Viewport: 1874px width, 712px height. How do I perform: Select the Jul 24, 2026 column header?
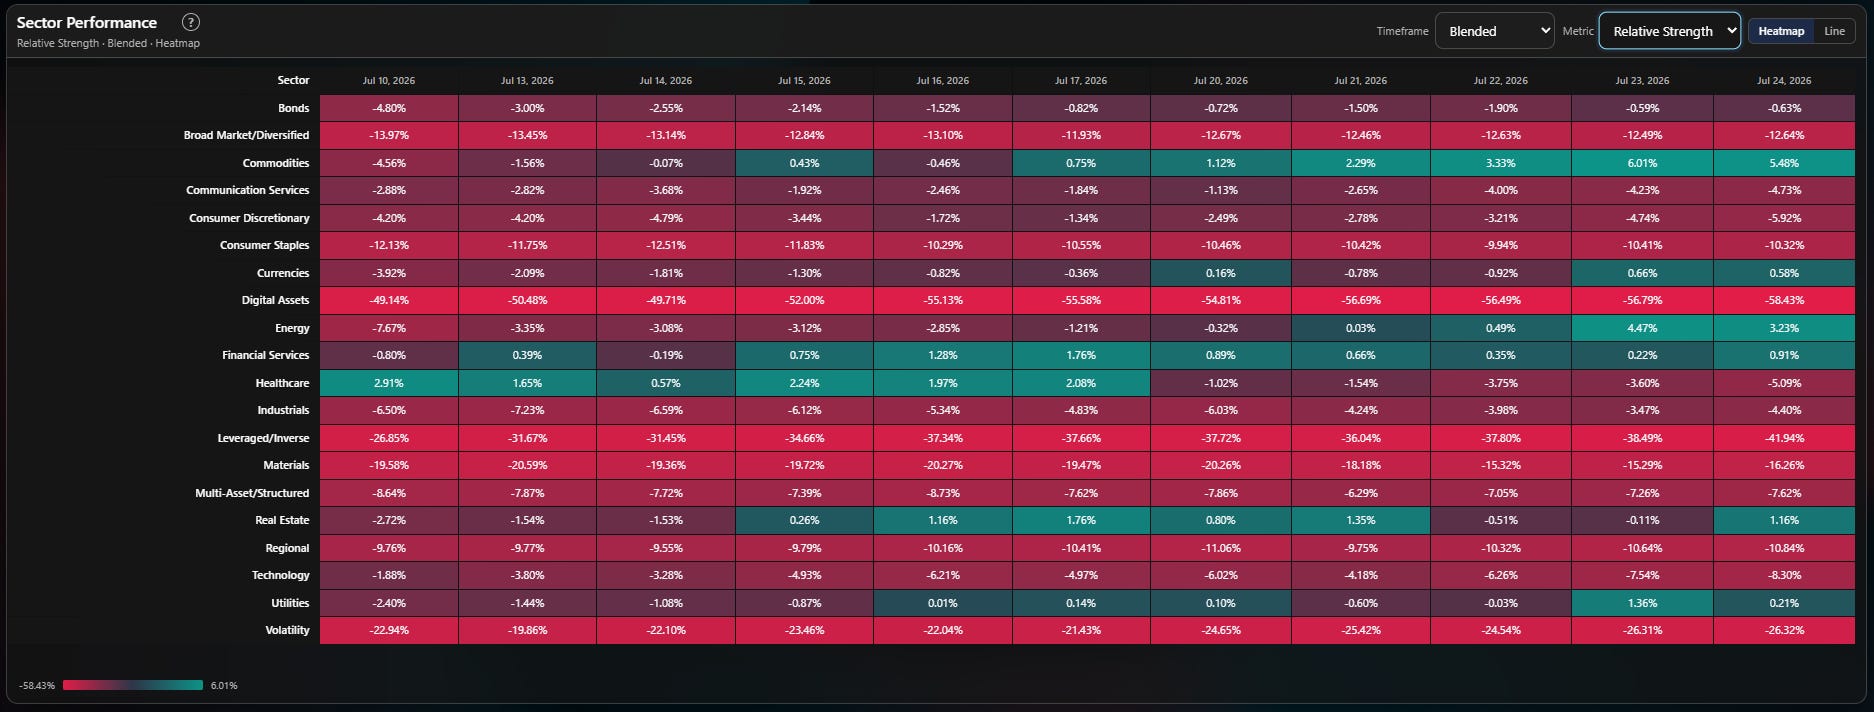tap(1784, 80)
